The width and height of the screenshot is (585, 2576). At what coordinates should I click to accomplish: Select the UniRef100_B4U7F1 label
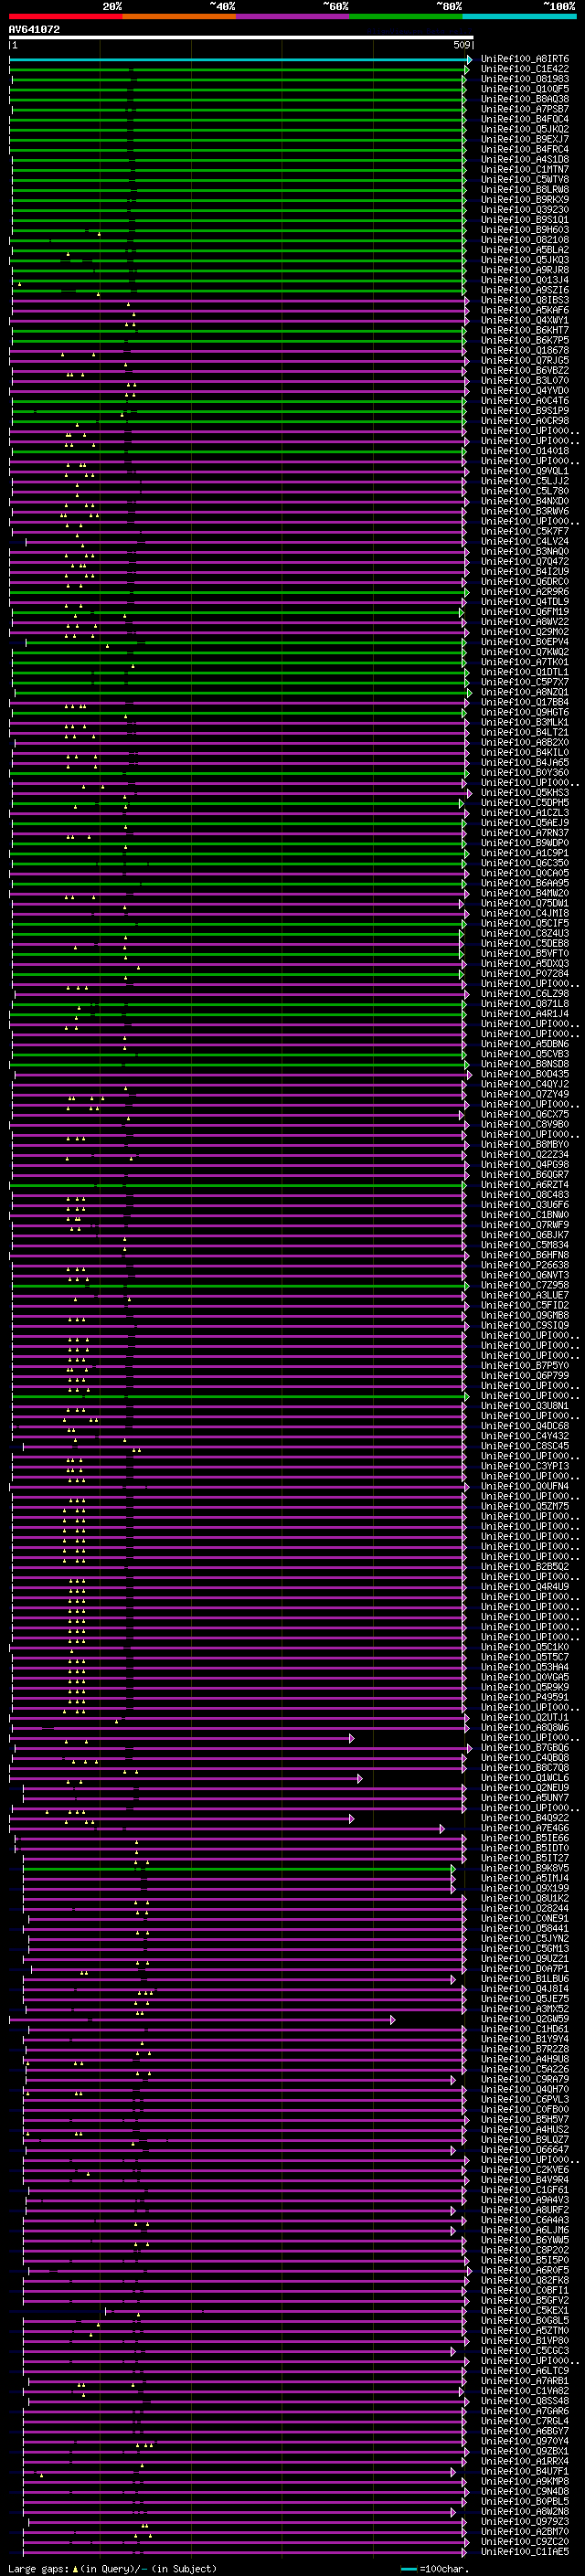(x=525, y=2471)
